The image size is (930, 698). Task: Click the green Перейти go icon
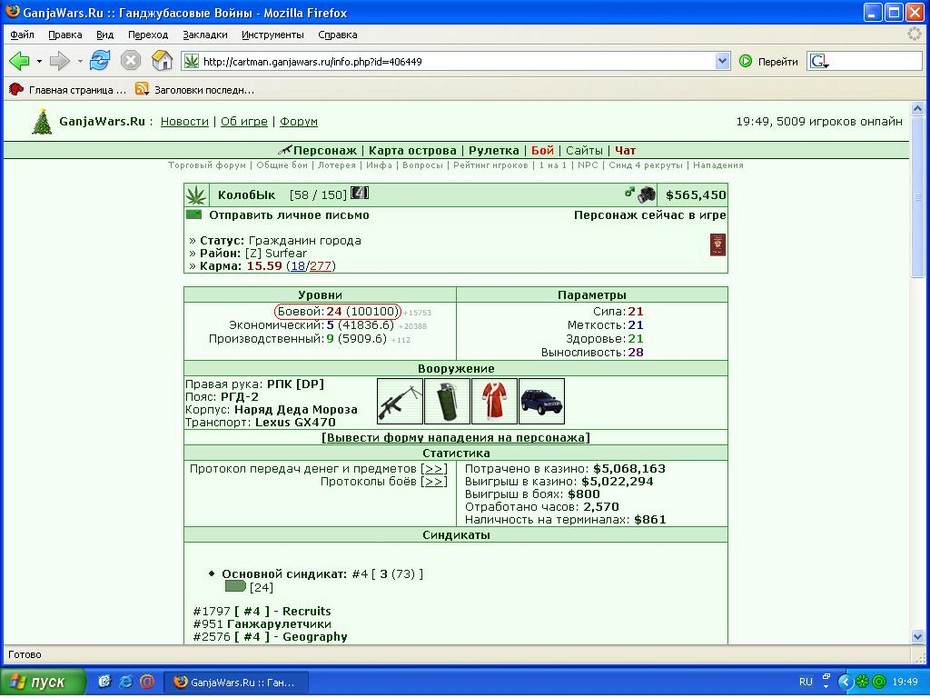(x=746, y=61)
